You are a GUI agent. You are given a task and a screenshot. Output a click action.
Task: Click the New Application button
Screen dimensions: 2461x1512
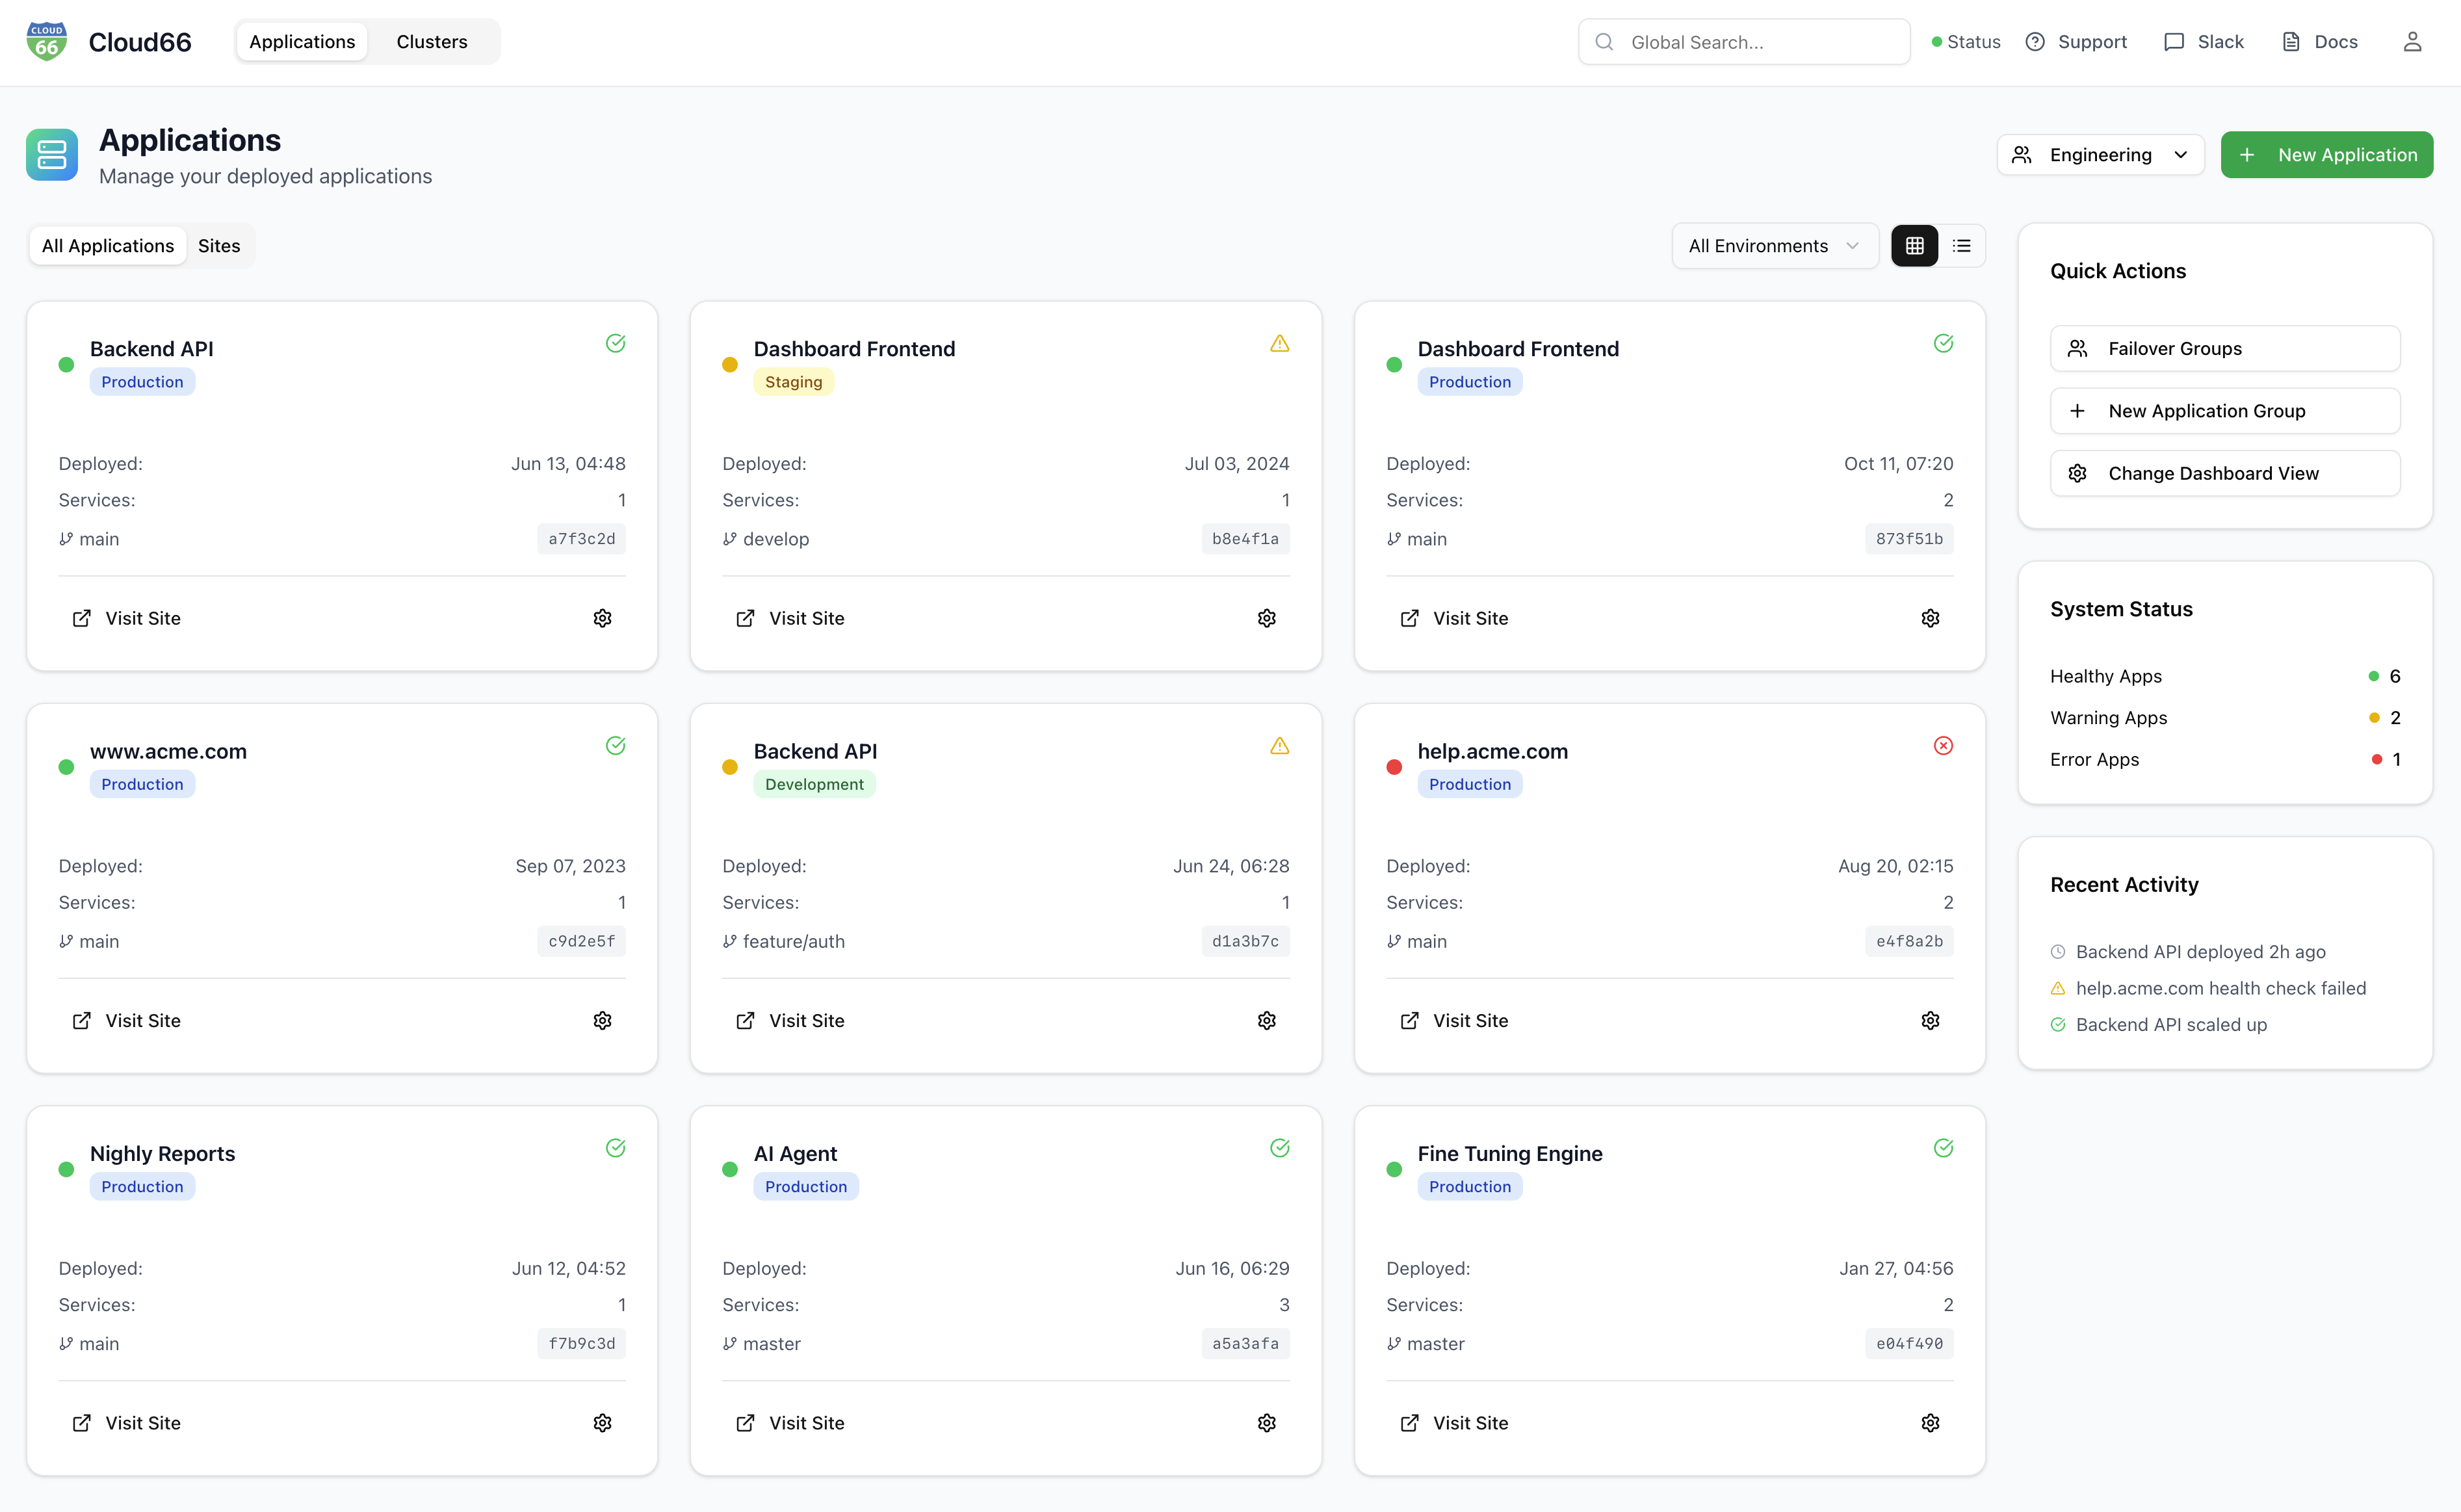pos(2326,155)
